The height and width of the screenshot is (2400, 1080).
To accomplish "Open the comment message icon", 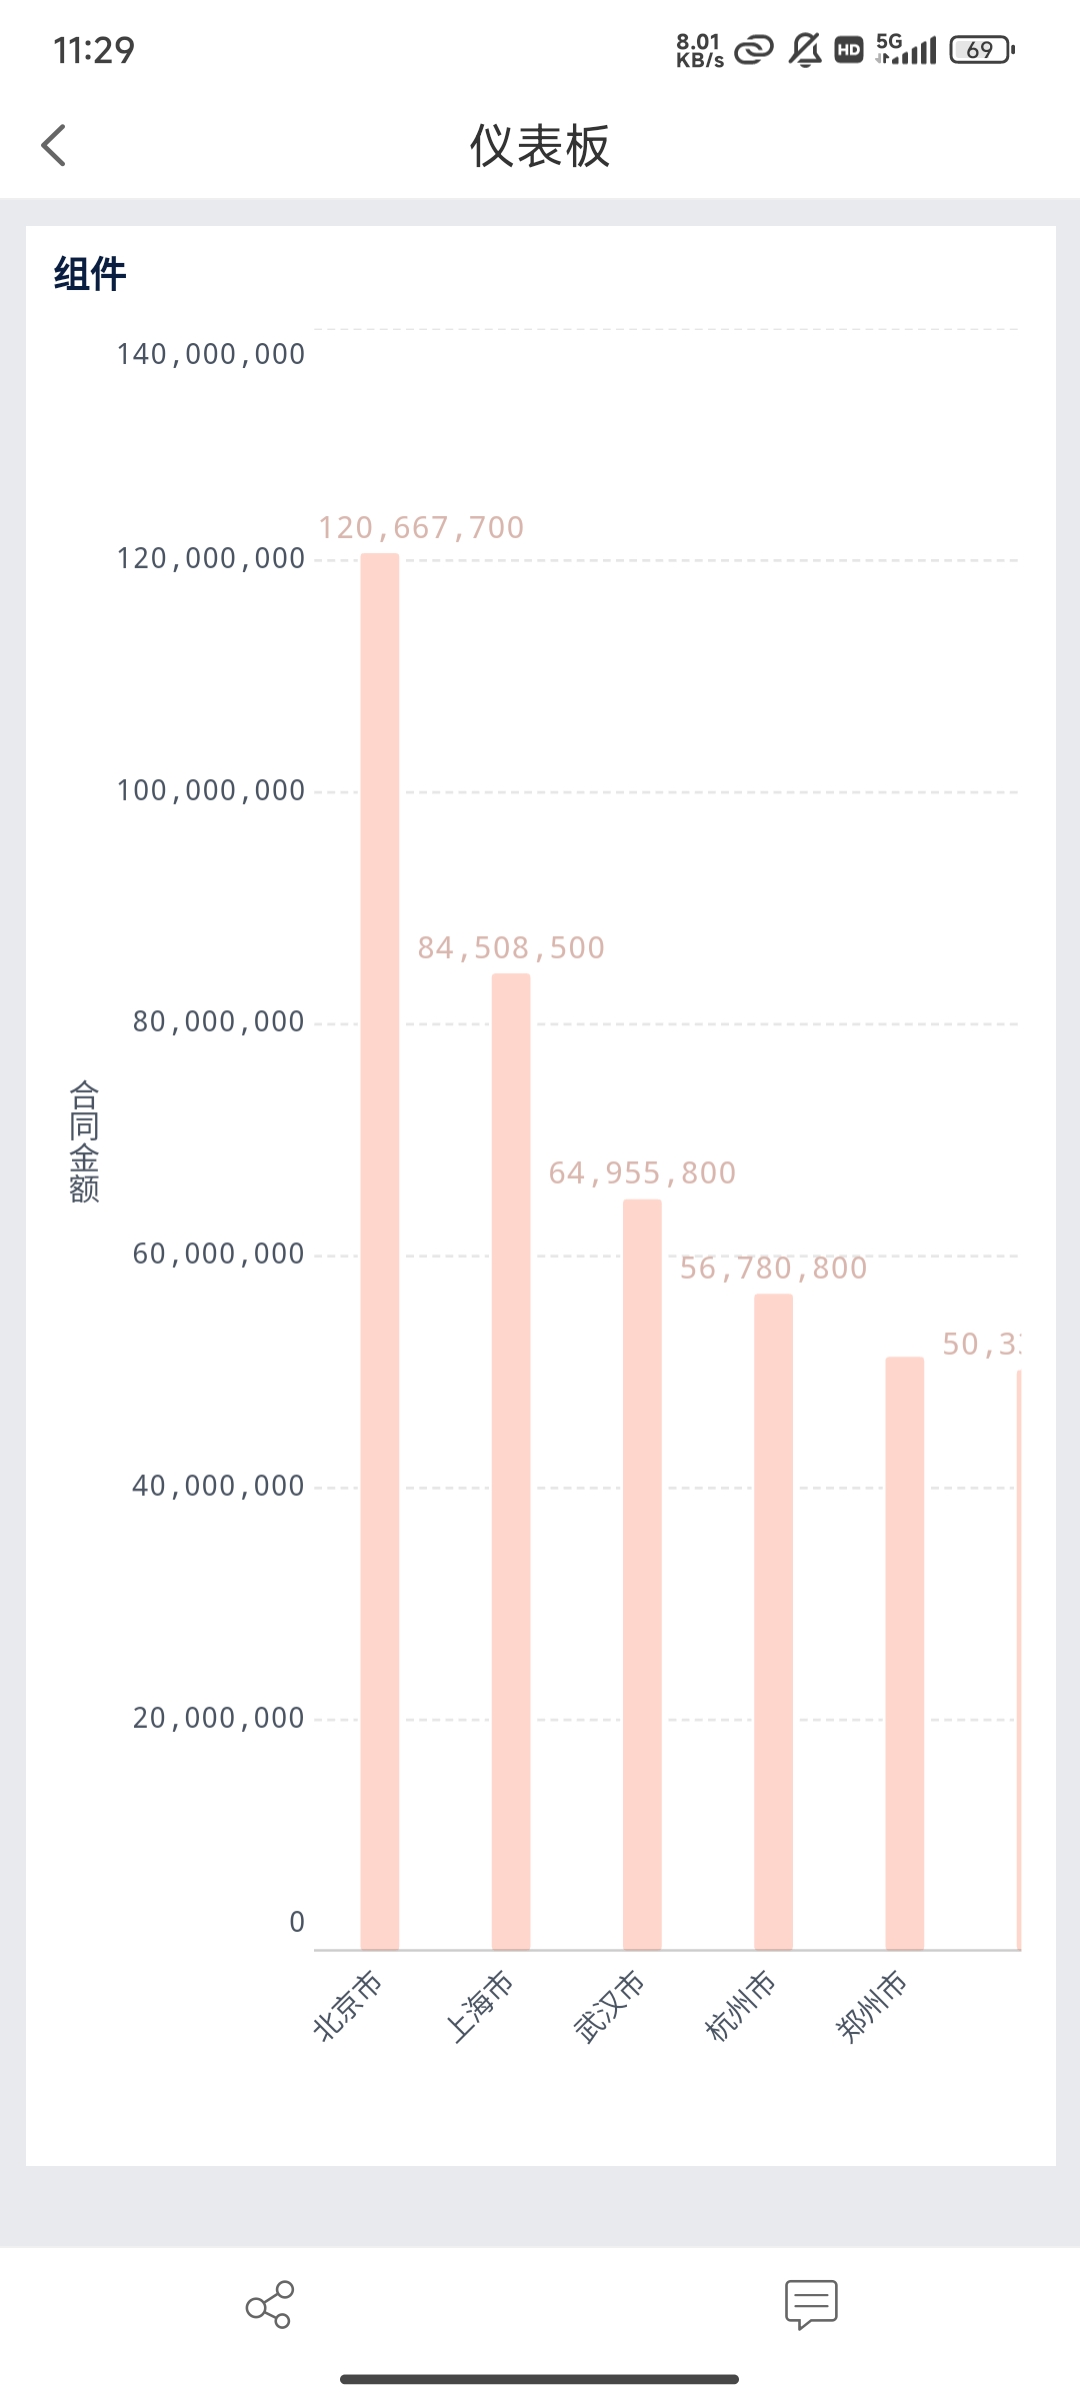I will coord(811,2304).
